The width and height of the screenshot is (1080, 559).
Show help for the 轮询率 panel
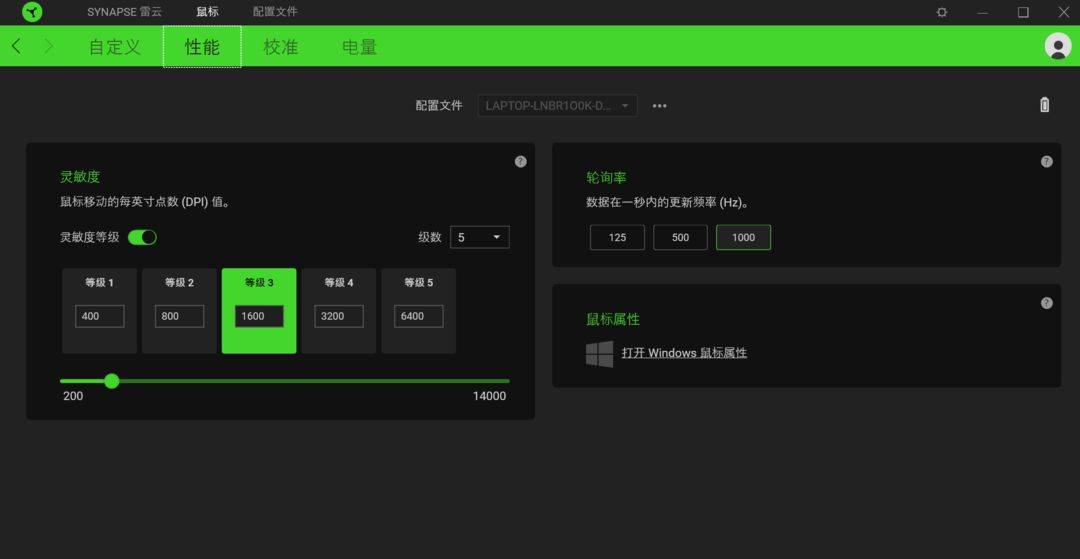pos(1046,162)
